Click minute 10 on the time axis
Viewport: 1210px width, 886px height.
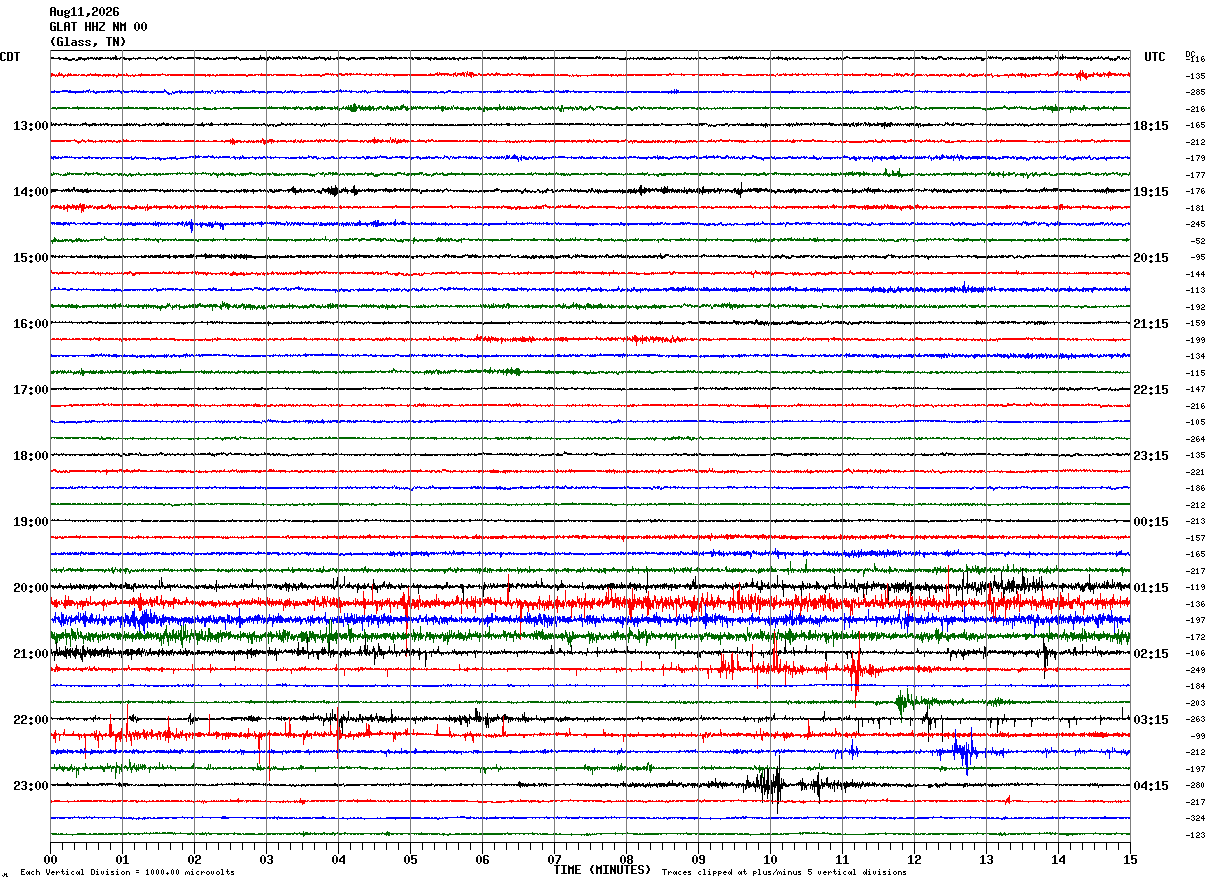(x=770, y=859)
